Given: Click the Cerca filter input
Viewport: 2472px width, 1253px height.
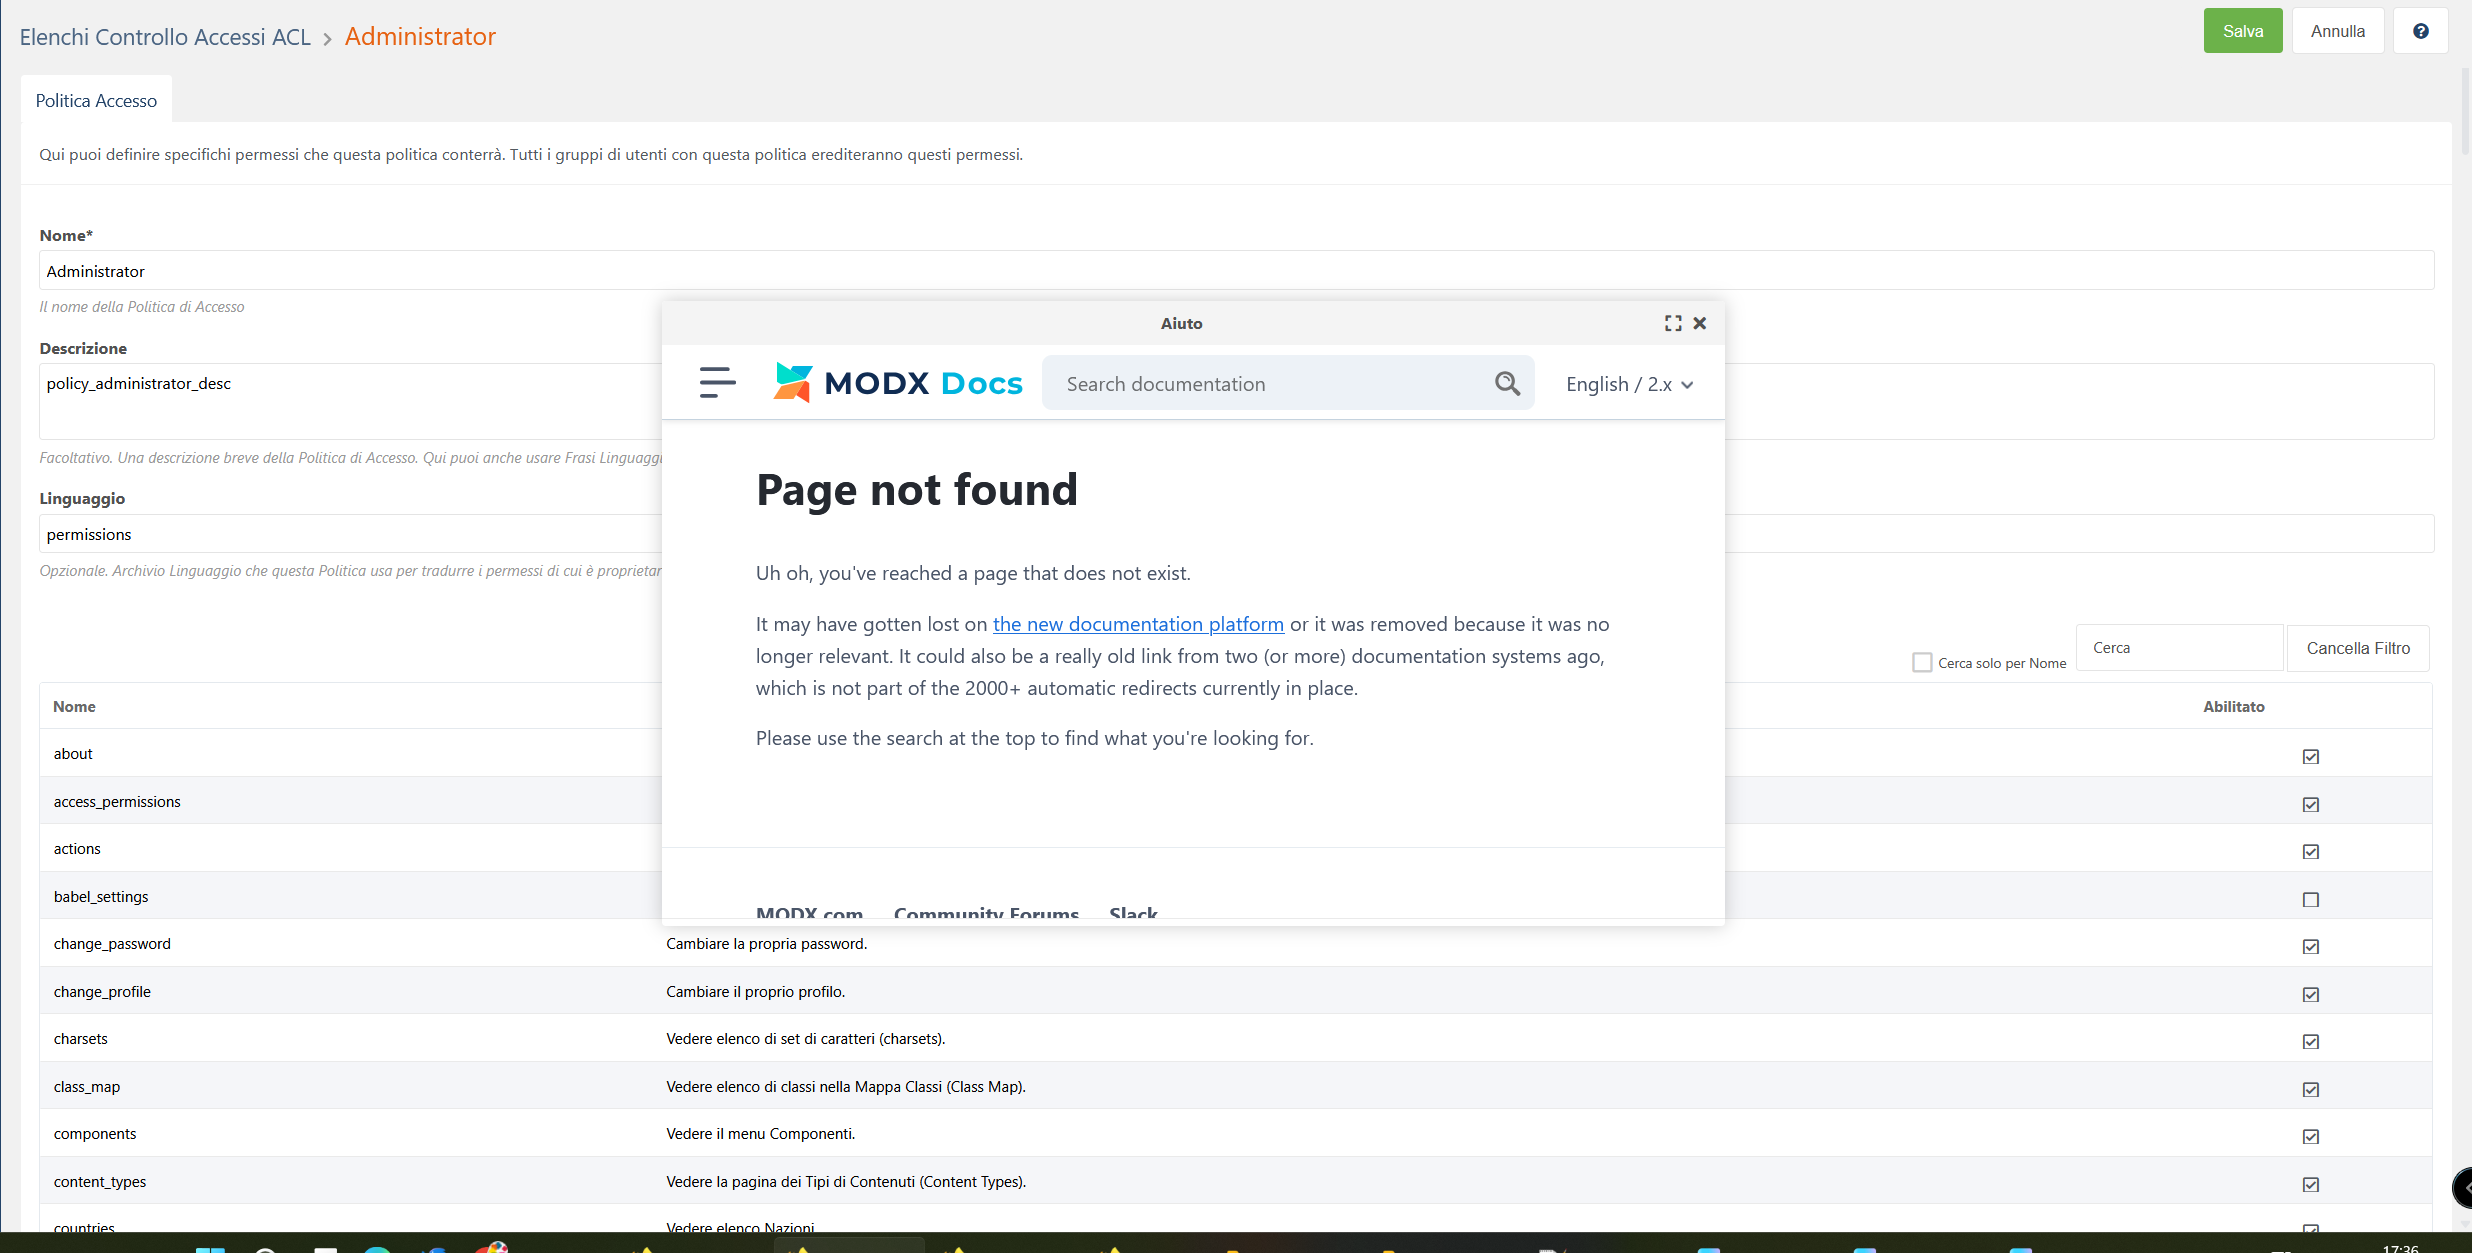Looking at the screenshot, I should [2178, 648].
